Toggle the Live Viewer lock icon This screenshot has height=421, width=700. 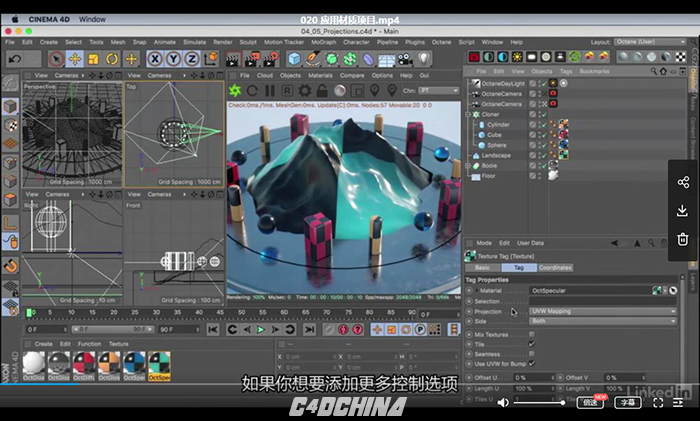click(x=322, y=91)
